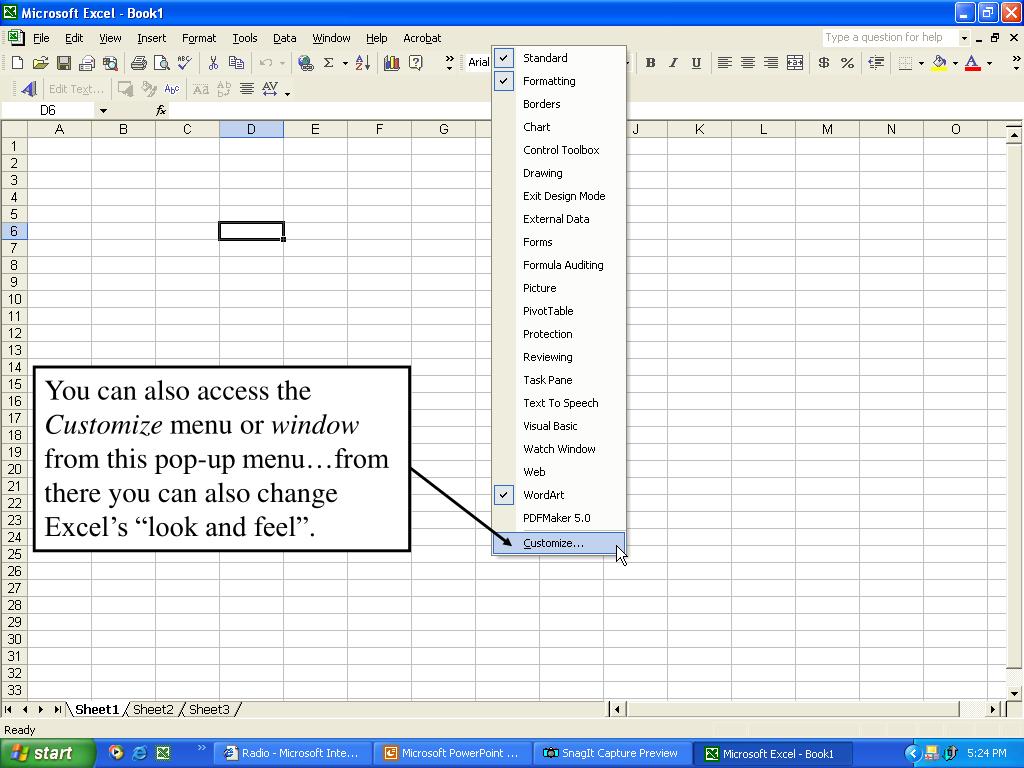Click the Type a question for help box
The image size is (1024, 768).
[x=889, y=38]
